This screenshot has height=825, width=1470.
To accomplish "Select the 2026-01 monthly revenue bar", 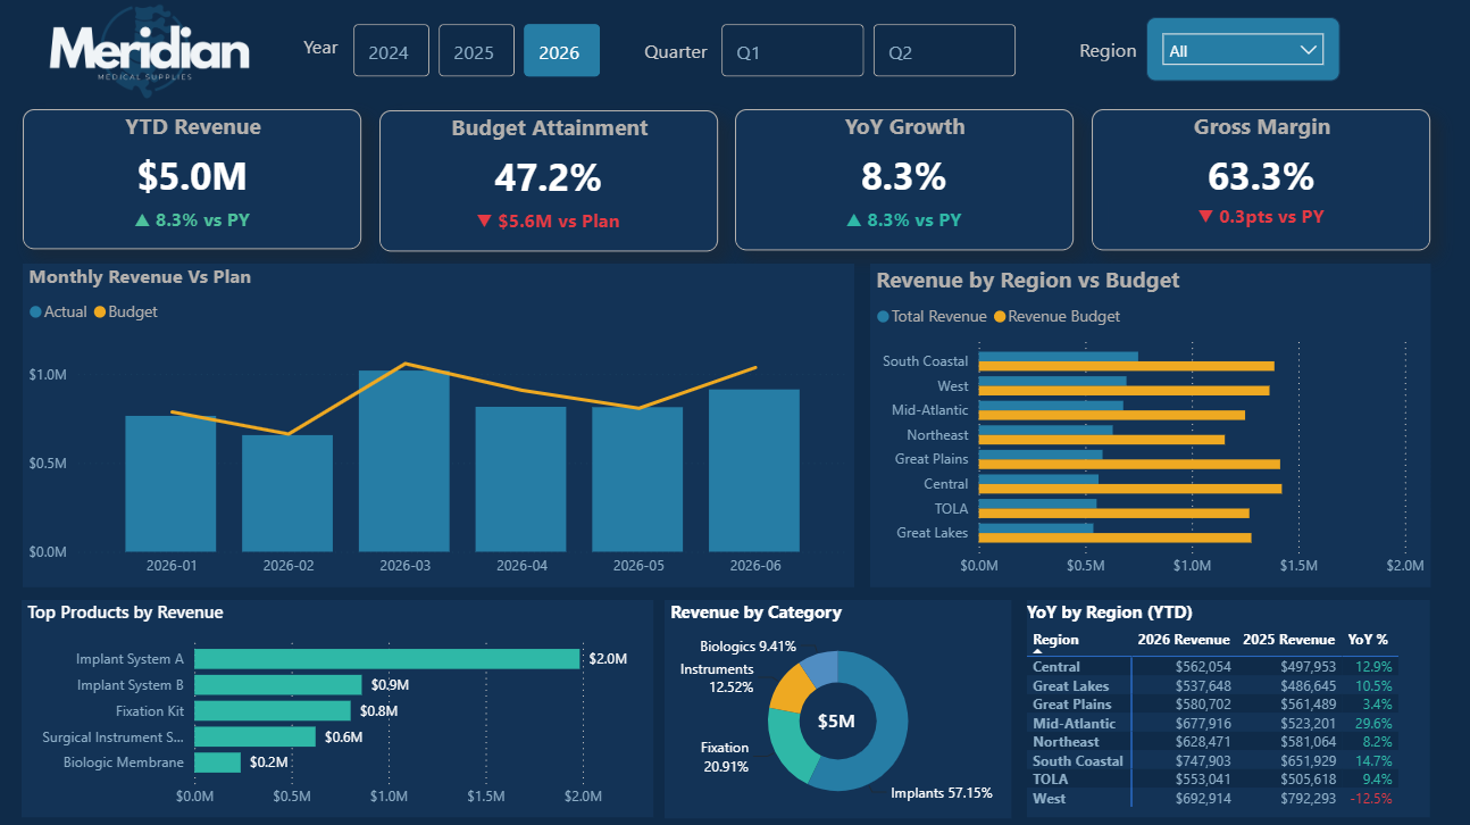I will [x=171, y=484].
